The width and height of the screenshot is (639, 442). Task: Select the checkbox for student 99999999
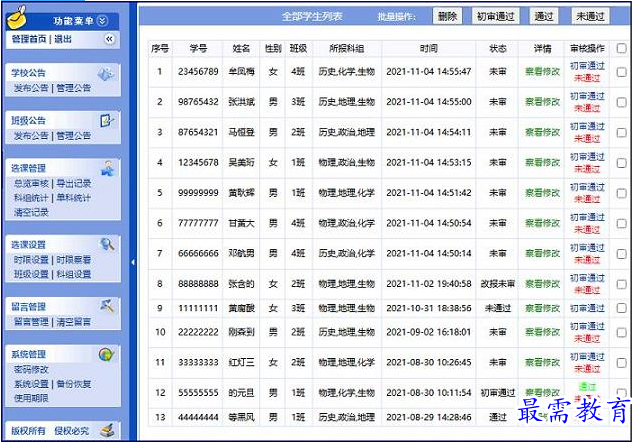[x=622, y=193]
